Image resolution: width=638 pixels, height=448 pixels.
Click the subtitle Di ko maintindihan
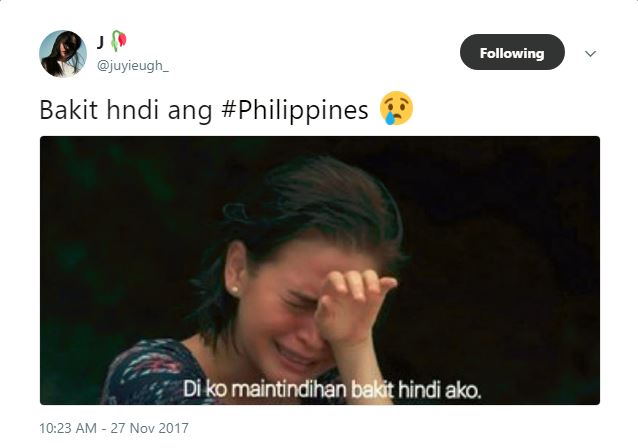[266, 389]
